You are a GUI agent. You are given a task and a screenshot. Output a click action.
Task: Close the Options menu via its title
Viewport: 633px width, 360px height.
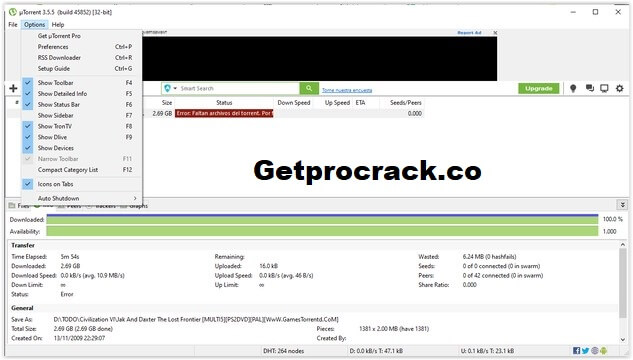34,25
